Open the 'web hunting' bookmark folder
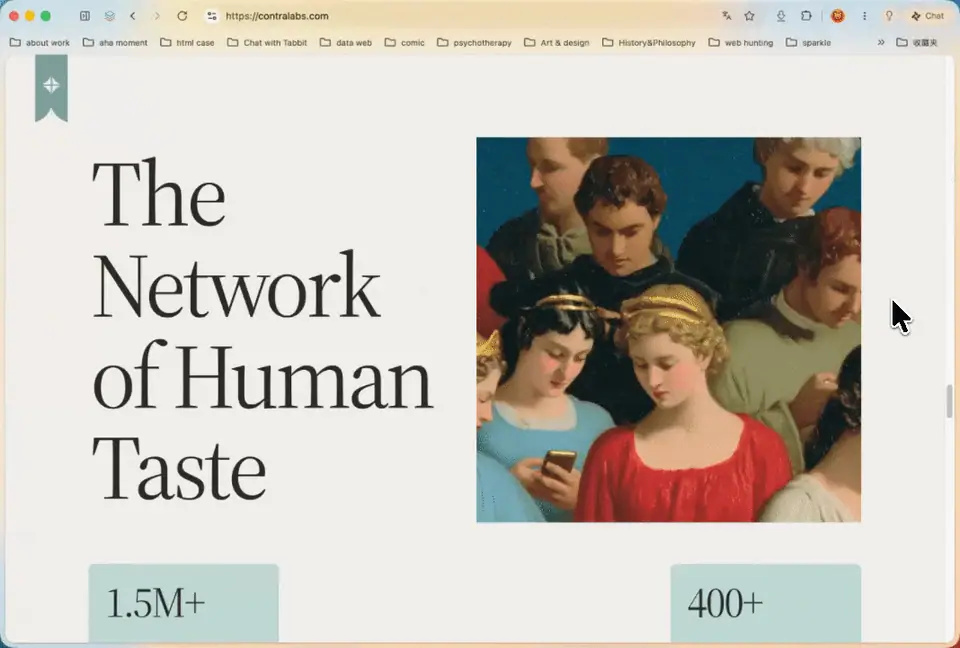Viewport: 960px width, 648px height. point(741,42)
